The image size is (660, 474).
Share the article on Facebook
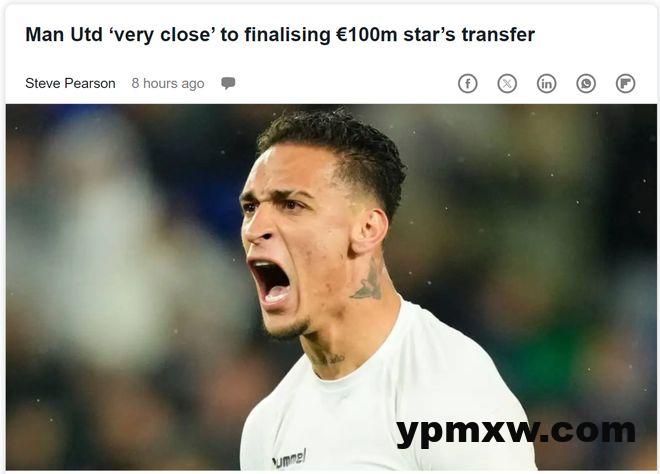click(468, 83)
